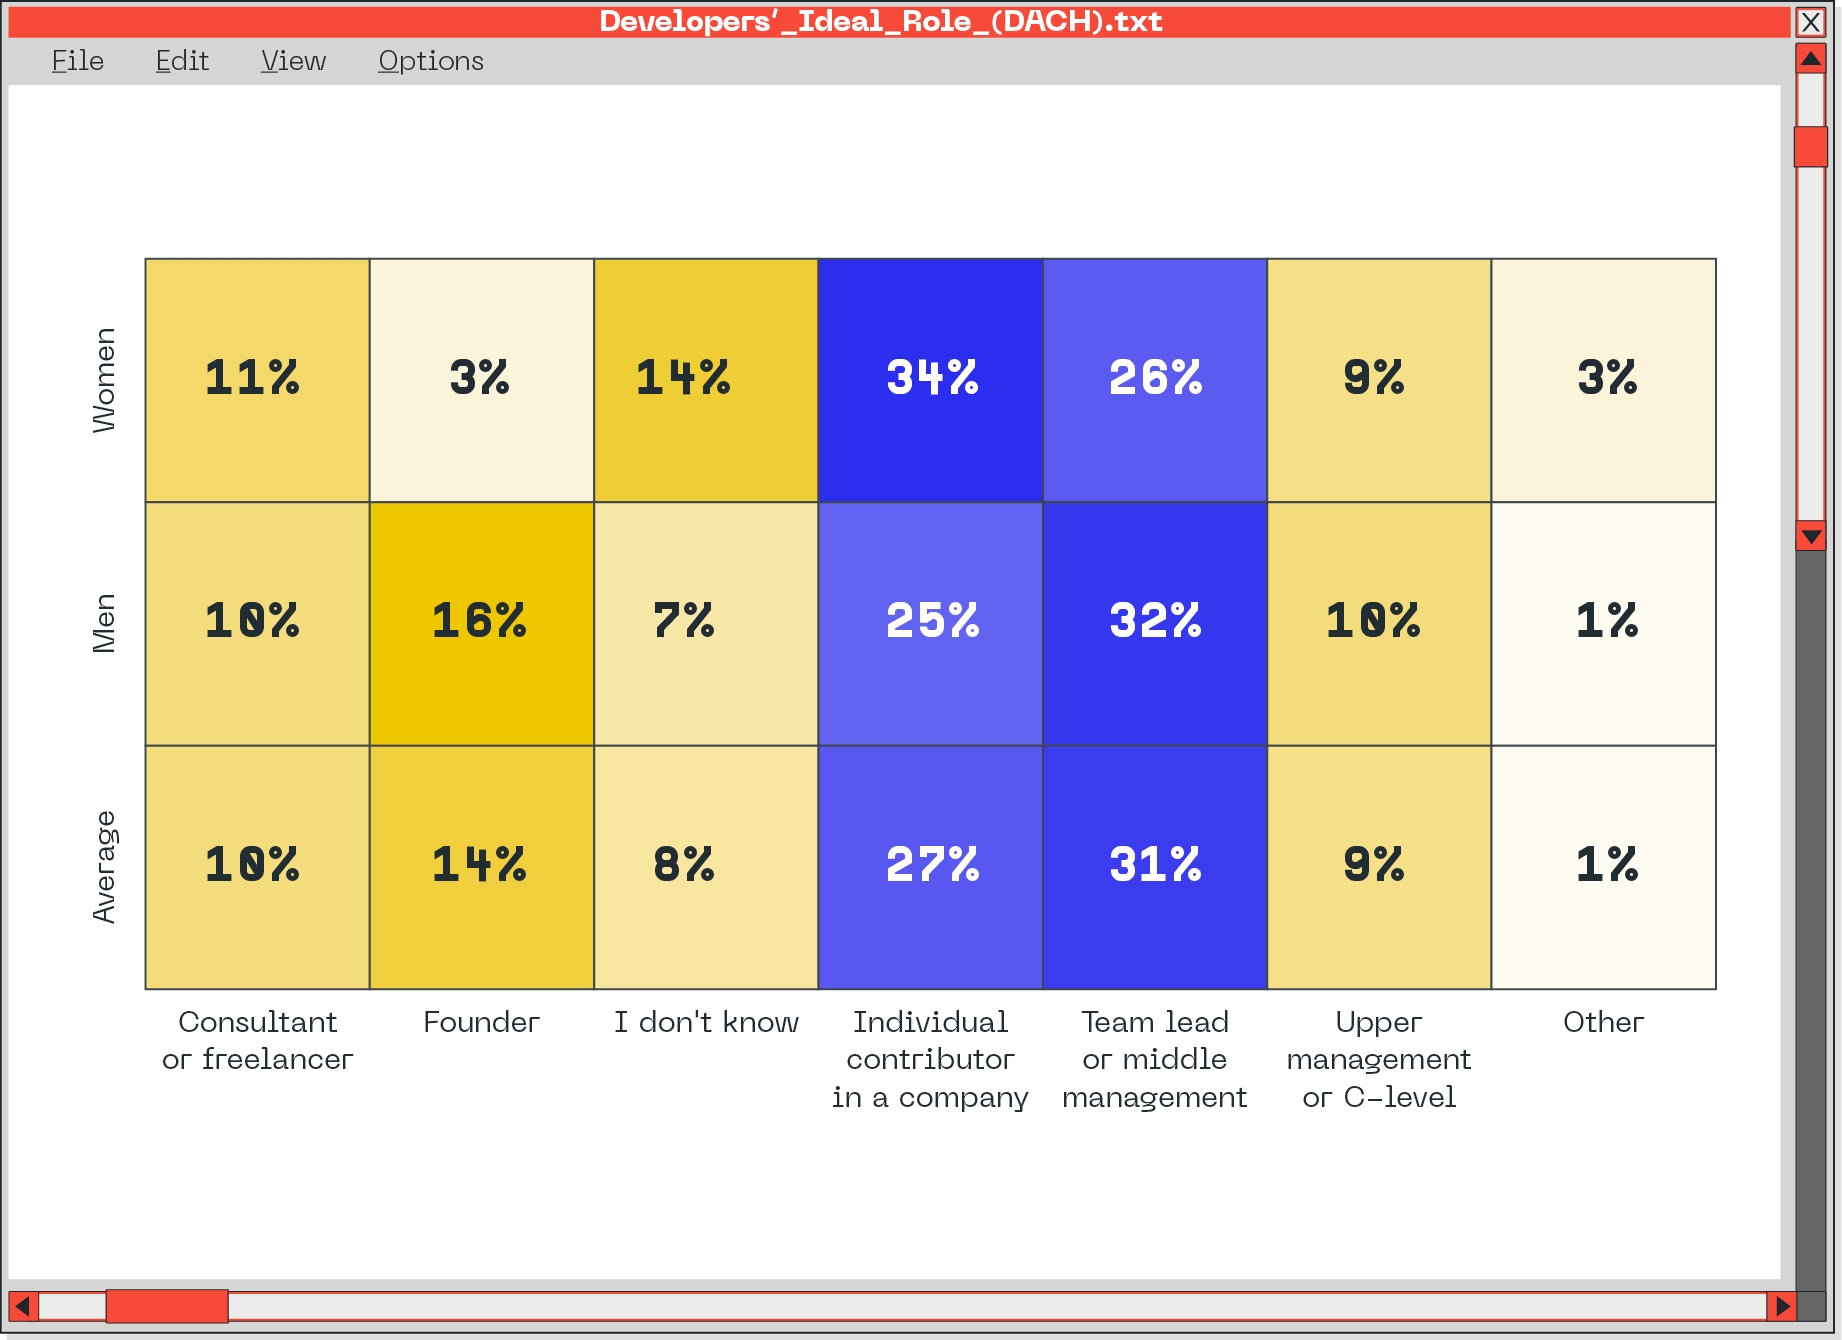1842x1340 pixels.
Task: Select the Women Founder cell 3%
Action: click(x=482, y=380)
